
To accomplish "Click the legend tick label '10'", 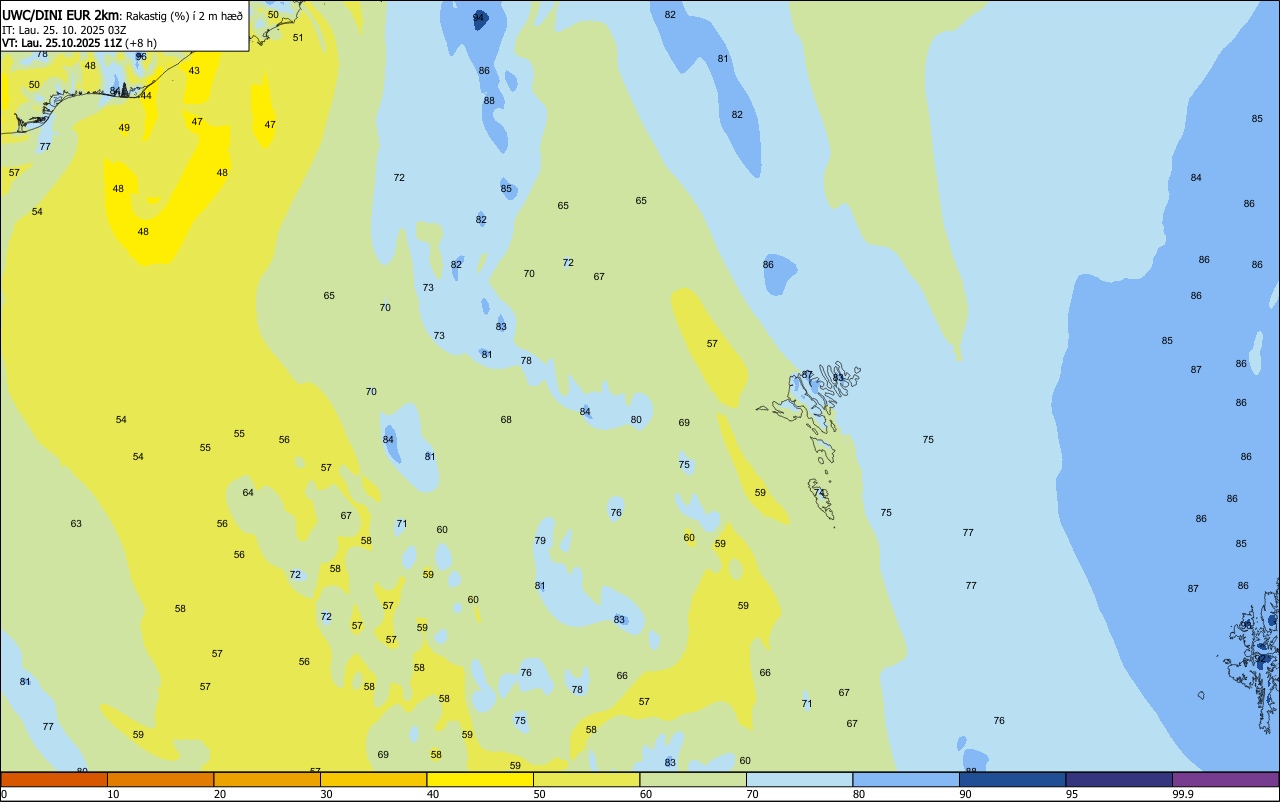I will pyautogui.click(x=113, y=794).
